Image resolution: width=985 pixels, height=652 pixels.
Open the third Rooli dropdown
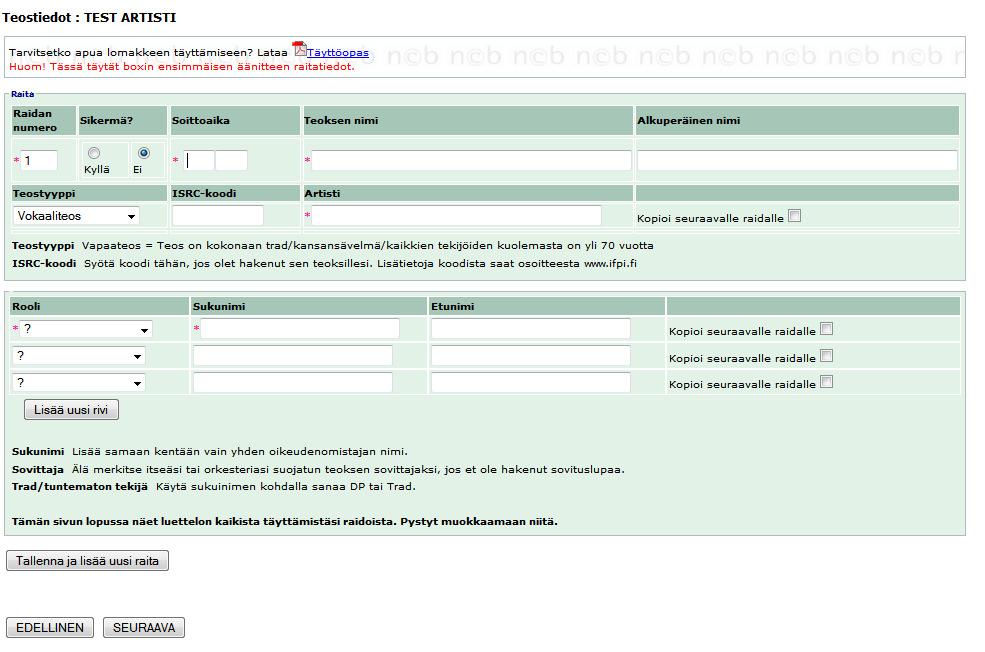point(79,383)
